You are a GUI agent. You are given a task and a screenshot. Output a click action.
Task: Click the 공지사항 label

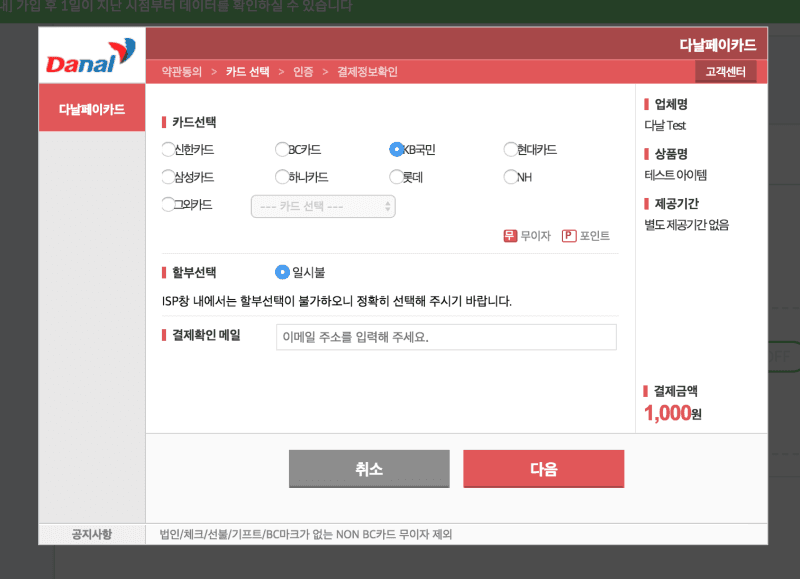click(91, 534)
